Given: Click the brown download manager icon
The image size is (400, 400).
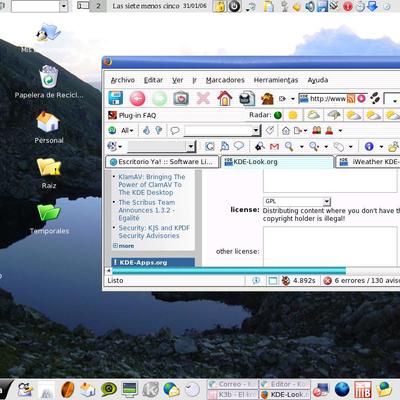Looking at the screenshot, I should 267,99.
